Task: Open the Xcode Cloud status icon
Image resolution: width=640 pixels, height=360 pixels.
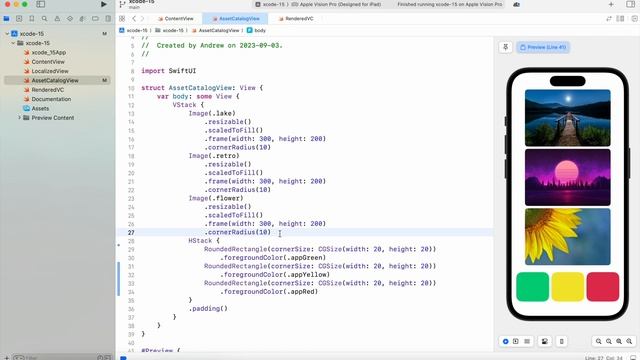Action: pos(516,4)
